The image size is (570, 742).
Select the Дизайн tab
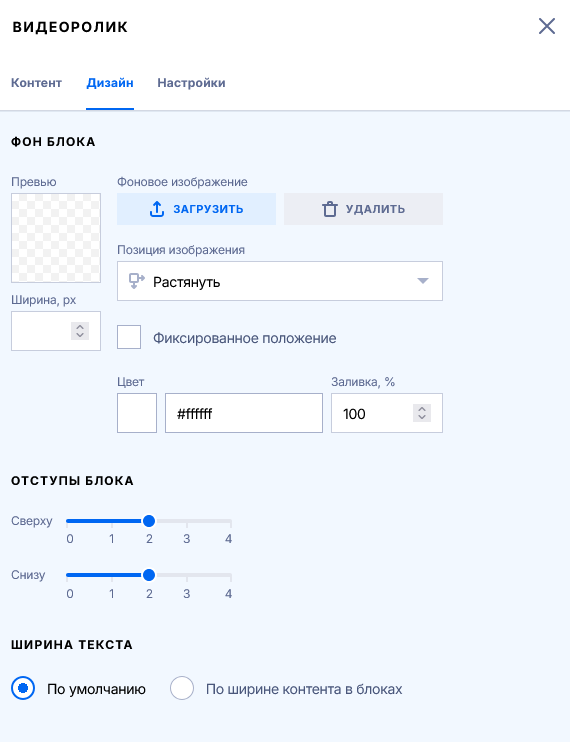tap(110, 83)
